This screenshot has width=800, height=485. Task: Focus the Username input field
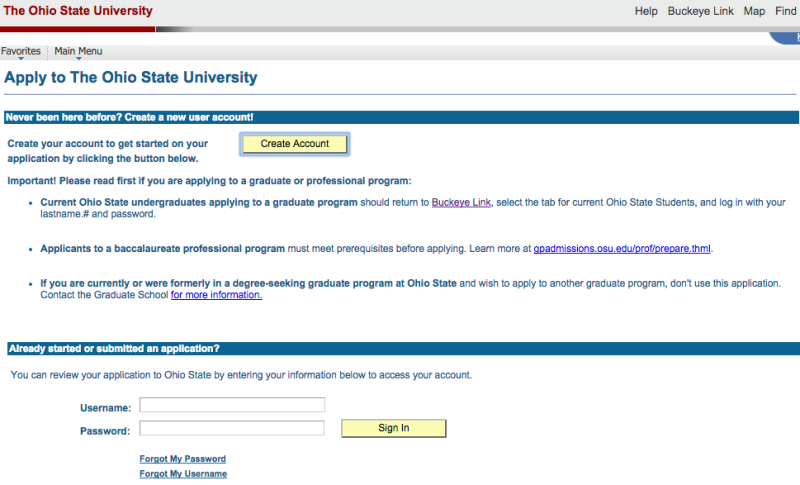pos(232,405)
